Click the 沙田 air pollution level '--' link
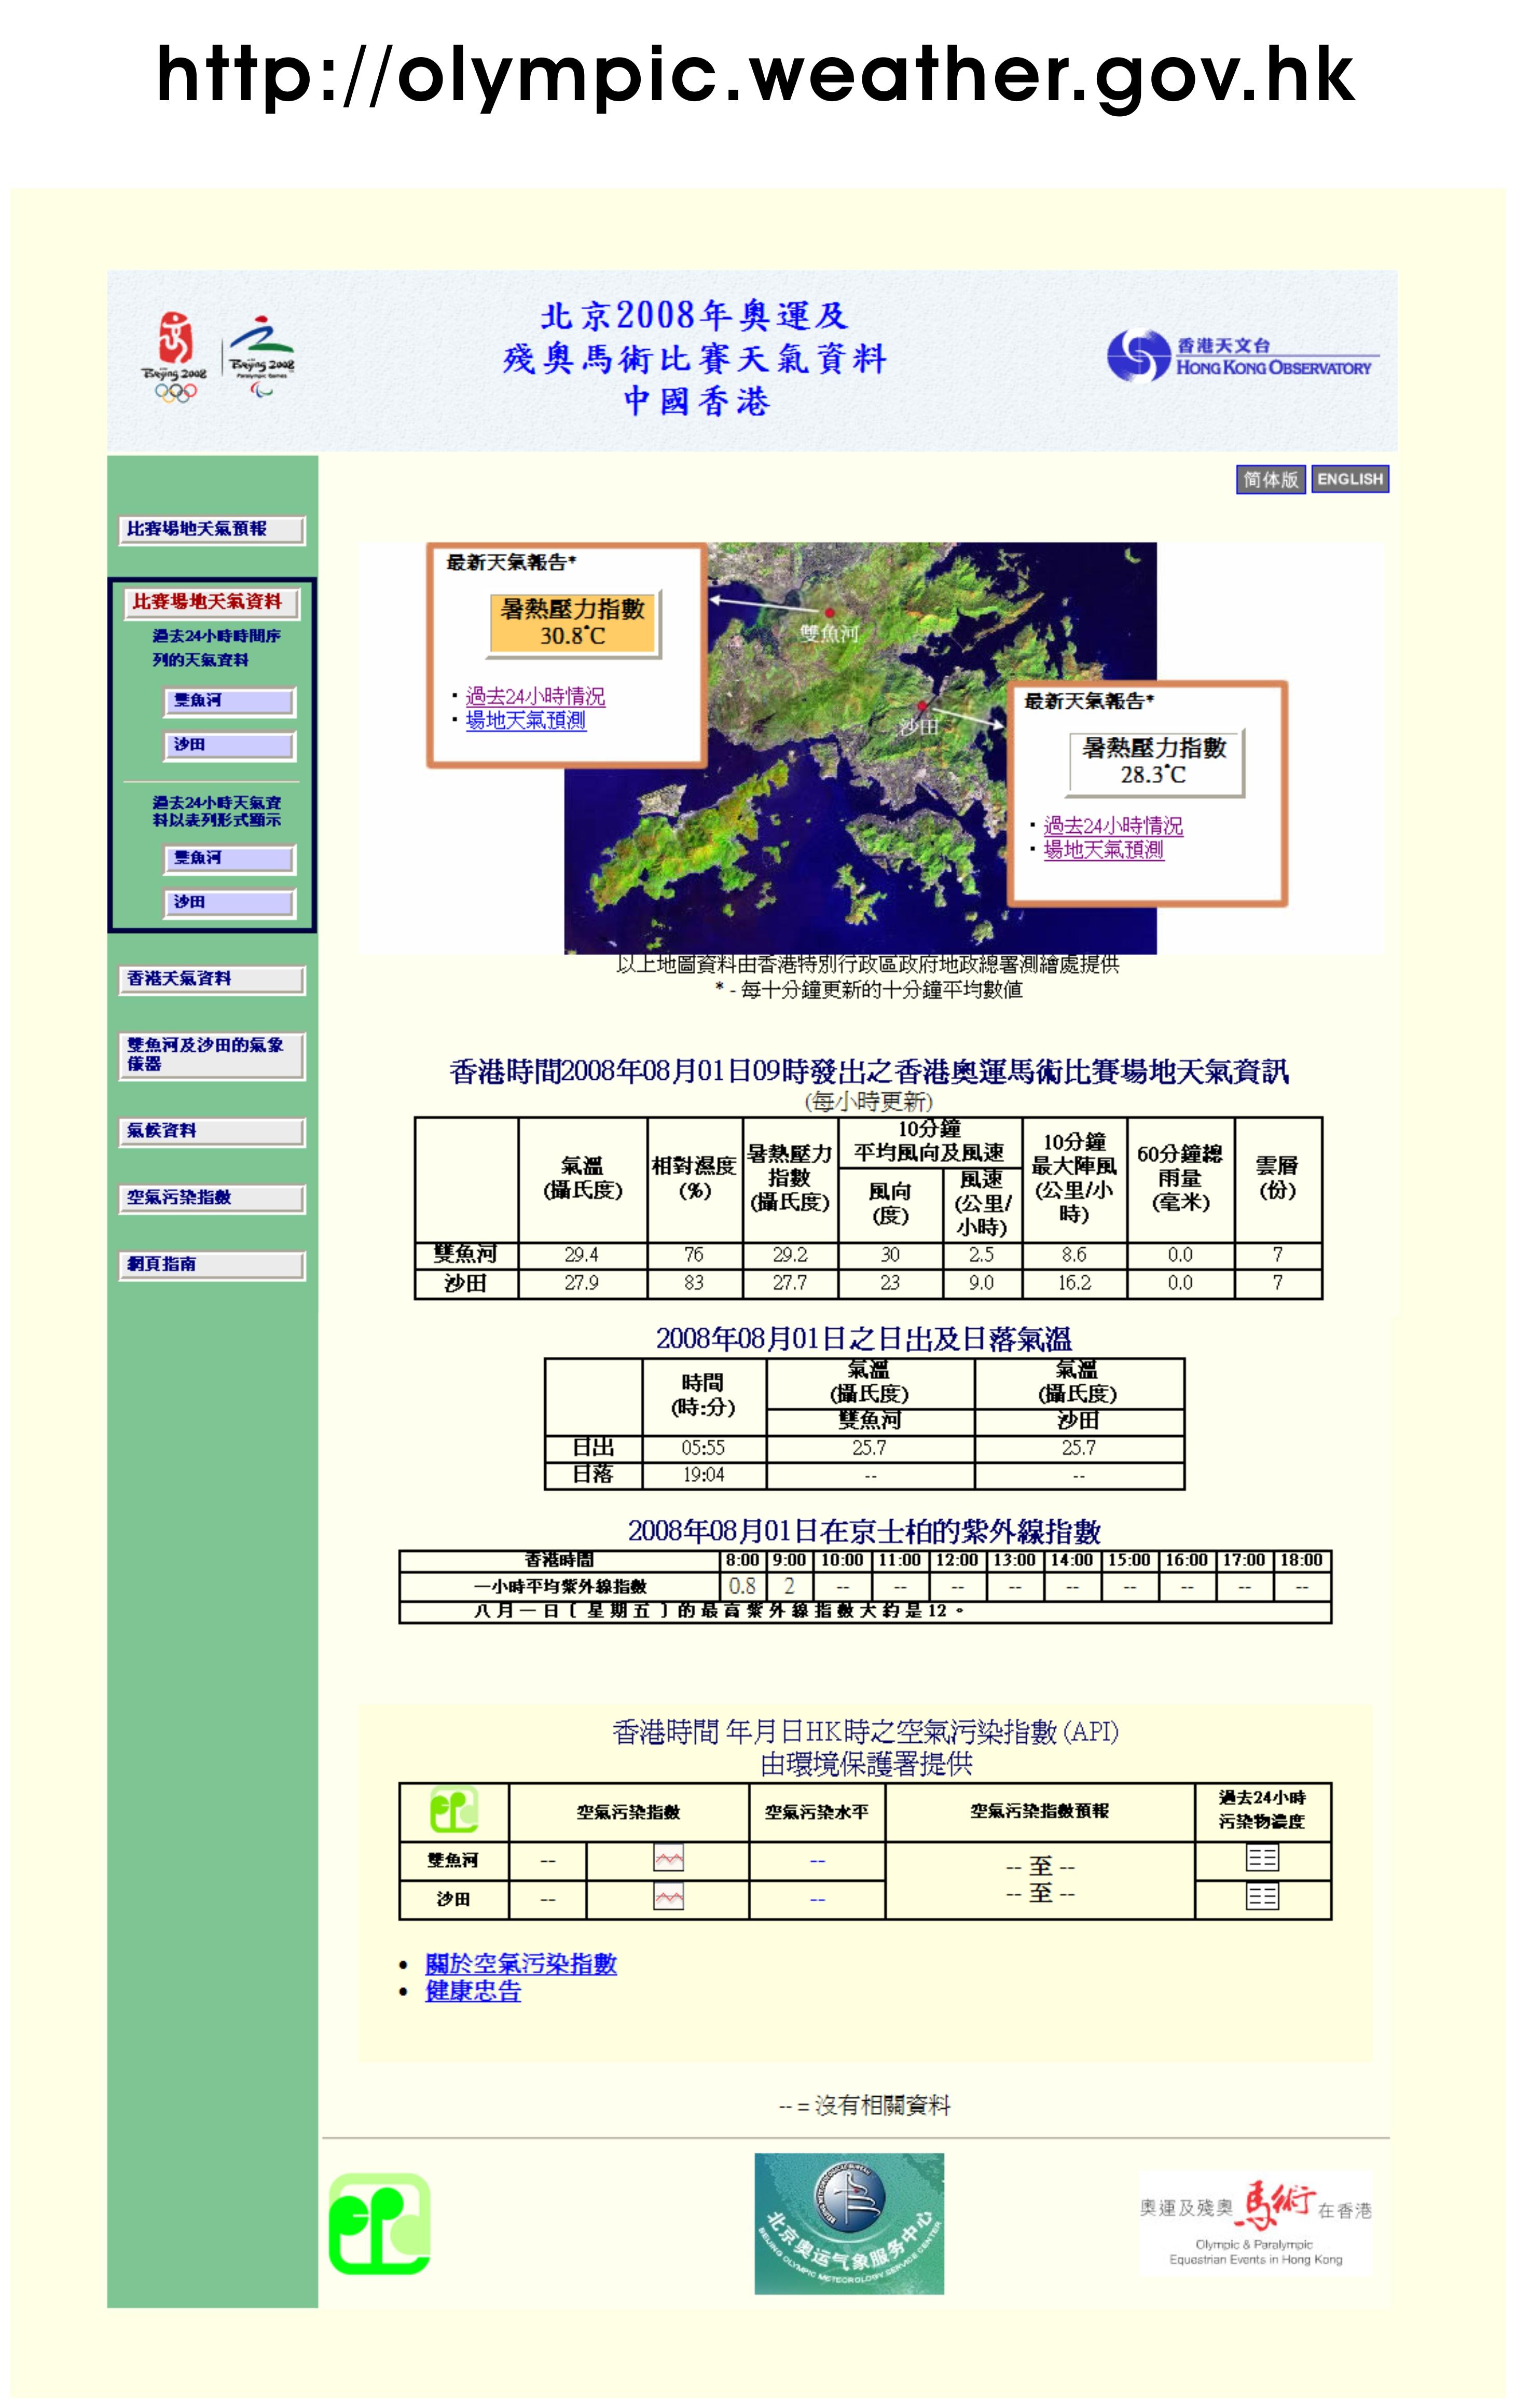The image size is (1516, 2408). [x=817, y=1900]
